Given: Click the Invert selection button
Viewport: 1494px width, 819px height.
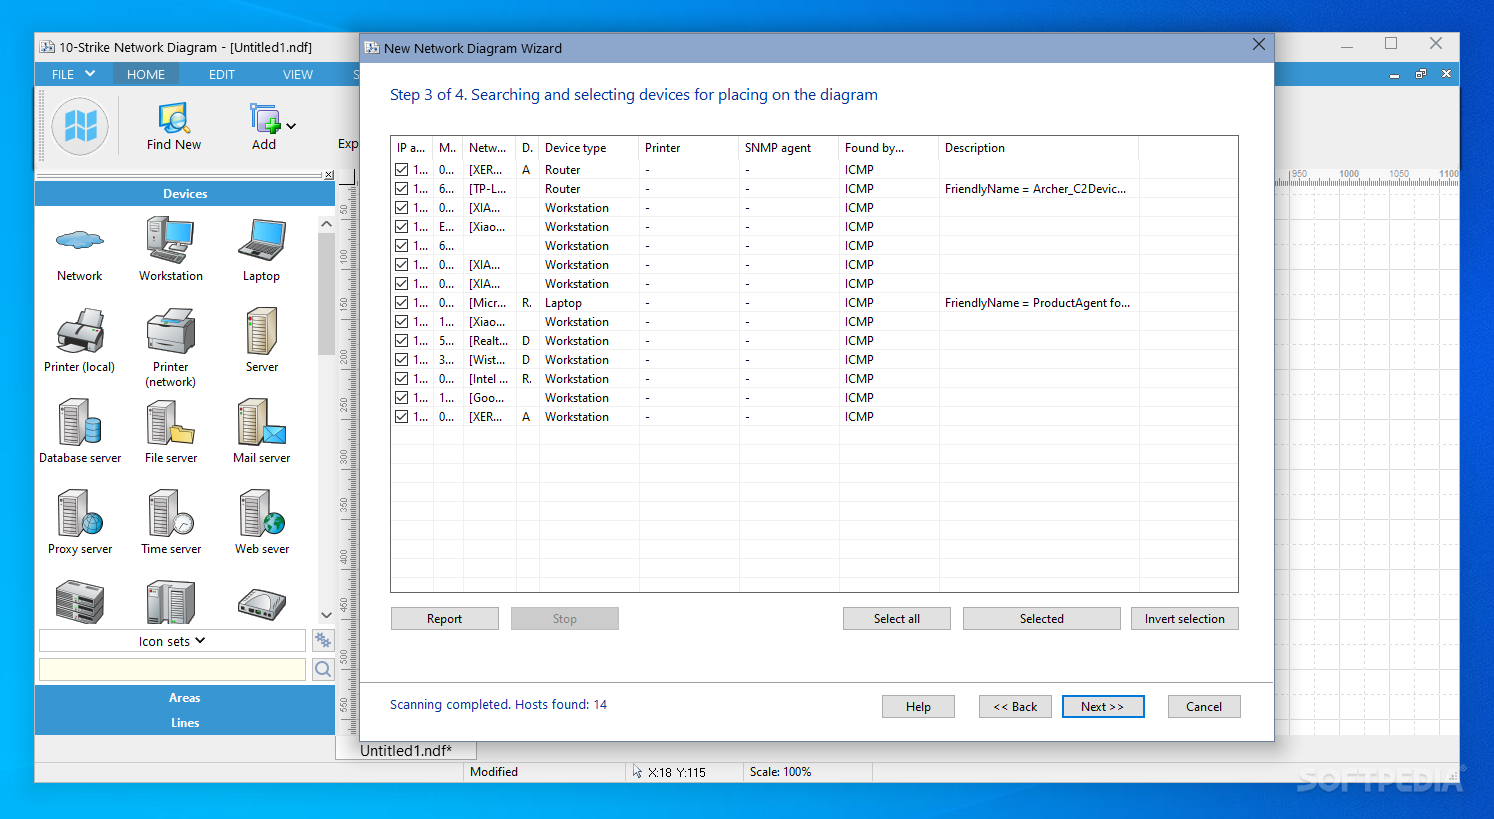Looking at the screenshot, I should coord(1185,619).
